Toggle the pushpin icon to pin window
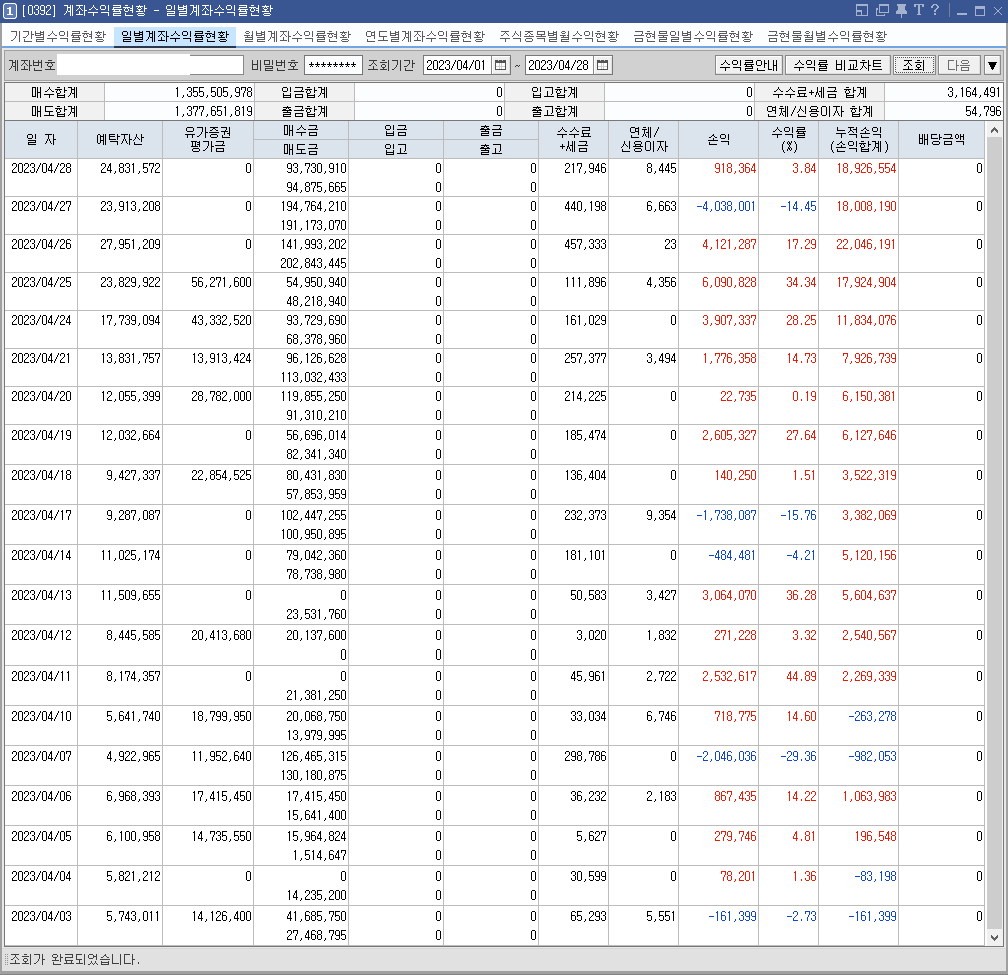The image size is (1008, 975). coord(901,10)
